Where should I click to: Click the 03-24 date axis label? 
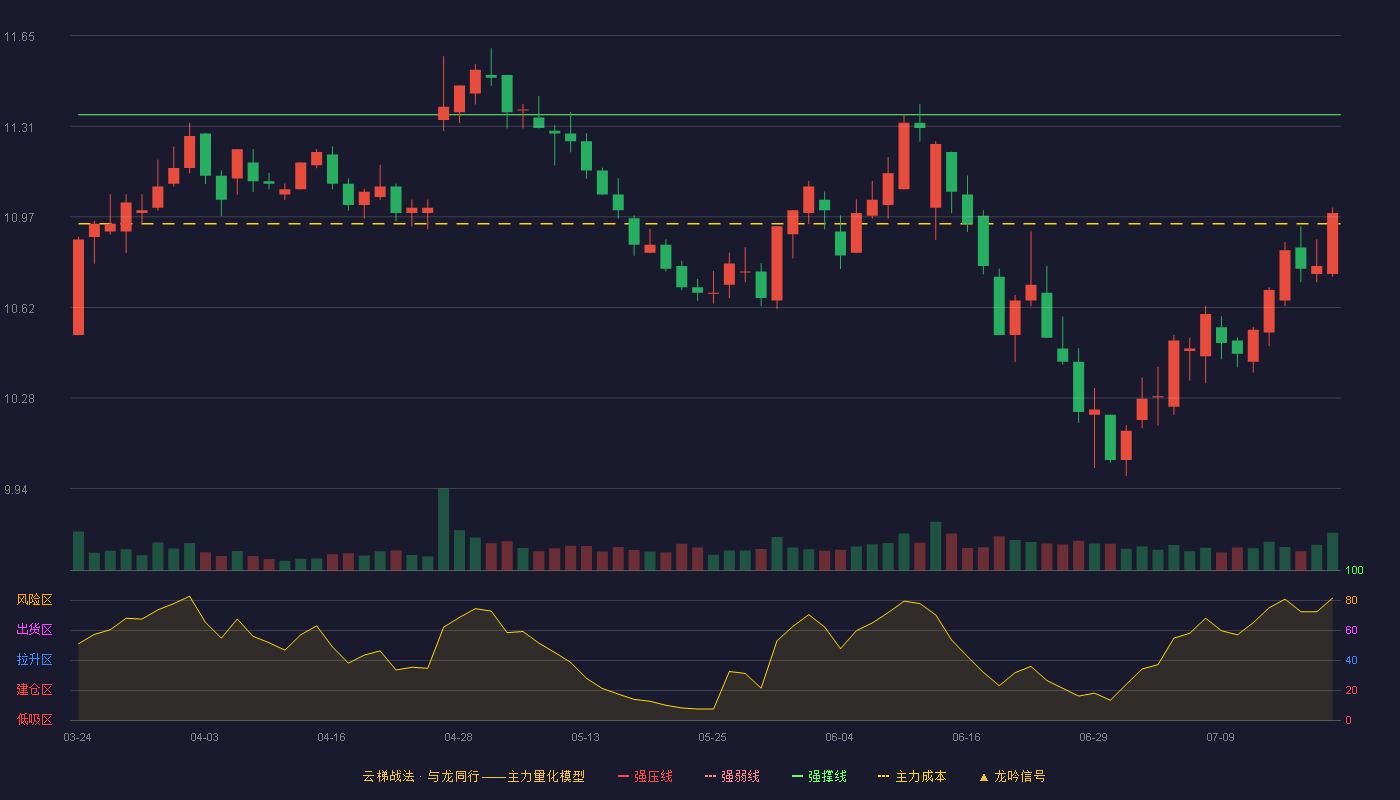coord(77,737)
